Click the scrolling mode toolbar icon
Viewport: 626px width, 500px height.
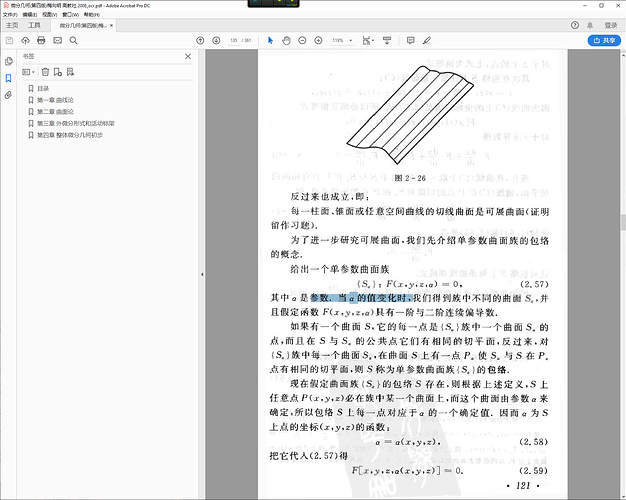click(x=387, y=40)
